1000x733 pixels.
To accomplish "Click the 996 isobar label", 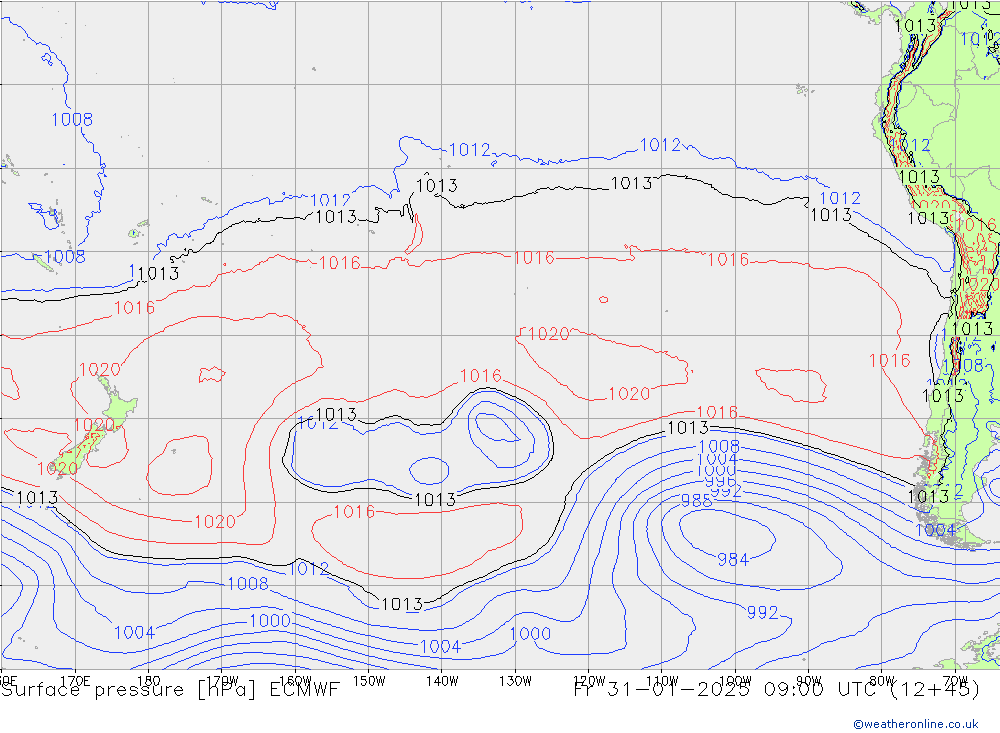I will tap(720, 482).
